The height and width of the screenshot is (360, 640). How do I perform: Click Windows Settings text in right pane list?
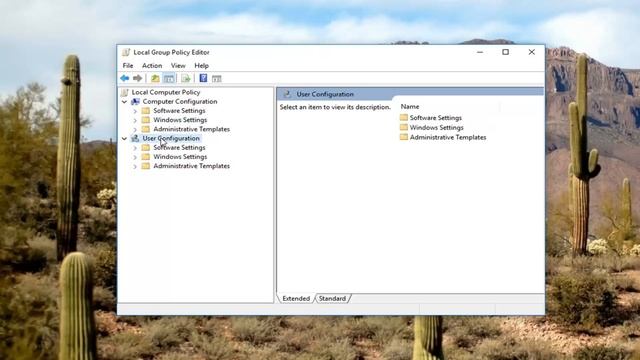point(436,127)
